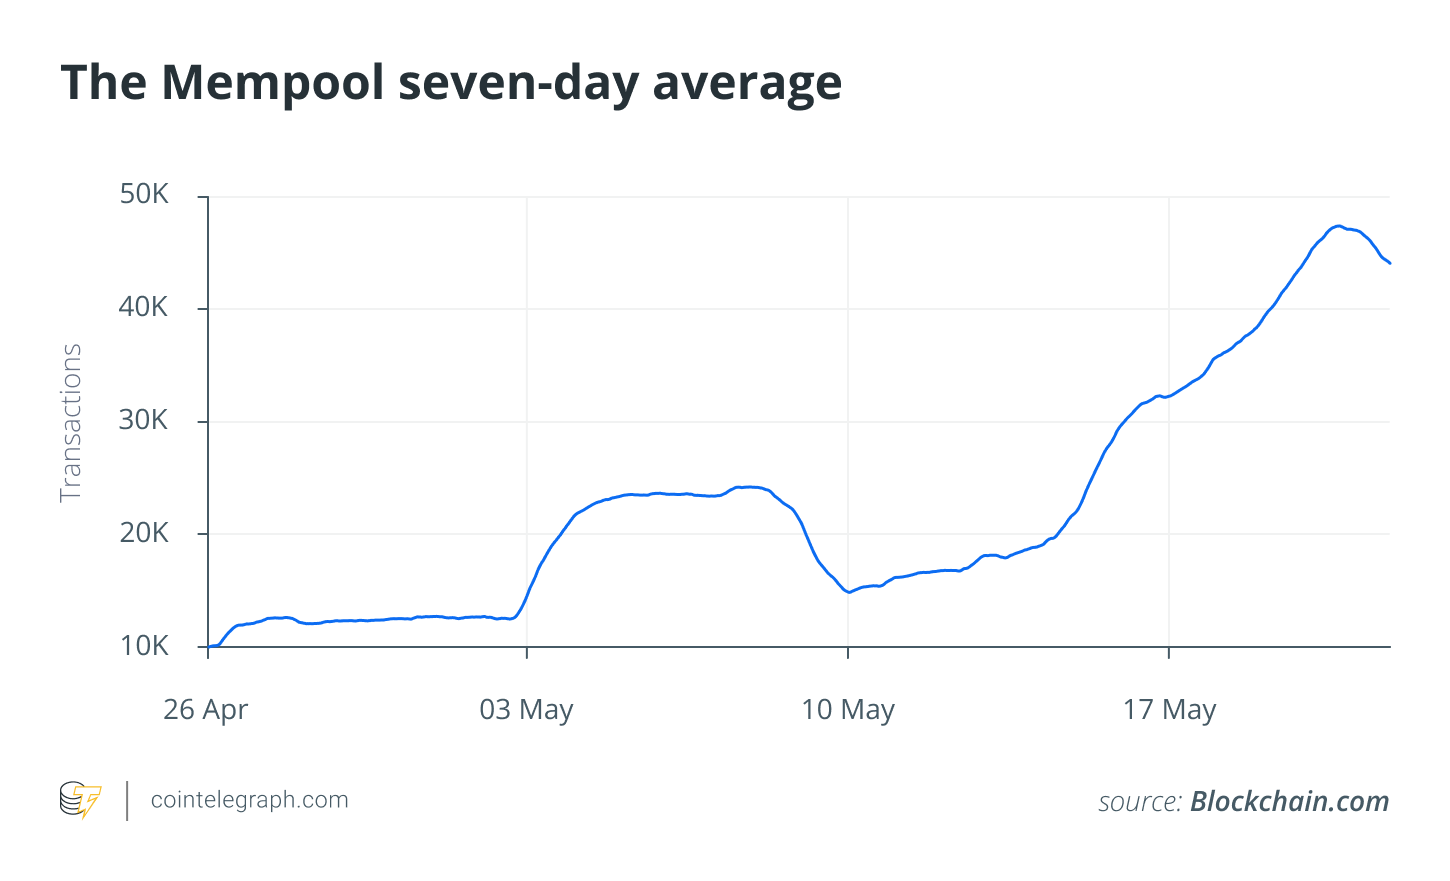The height and width of the screenshot is (881, 1450).
Task: Open the cointelegraph.com link
Action: [x=249, y=800]
